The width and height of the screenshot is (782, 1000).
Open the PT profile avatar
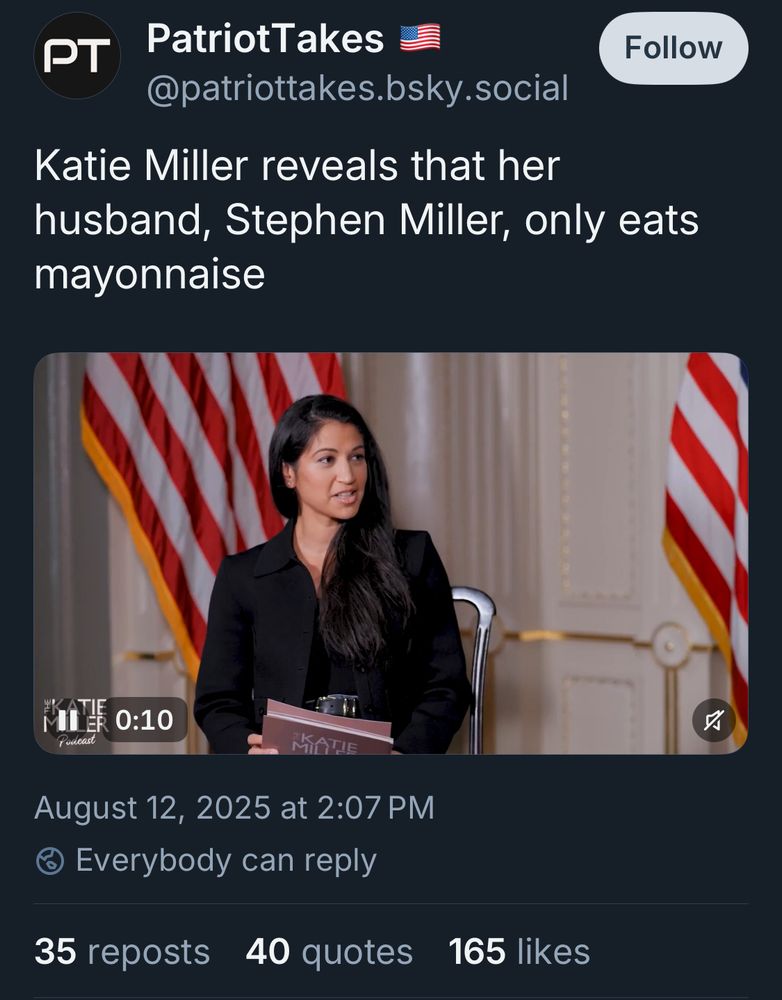[x=77, y=56]
